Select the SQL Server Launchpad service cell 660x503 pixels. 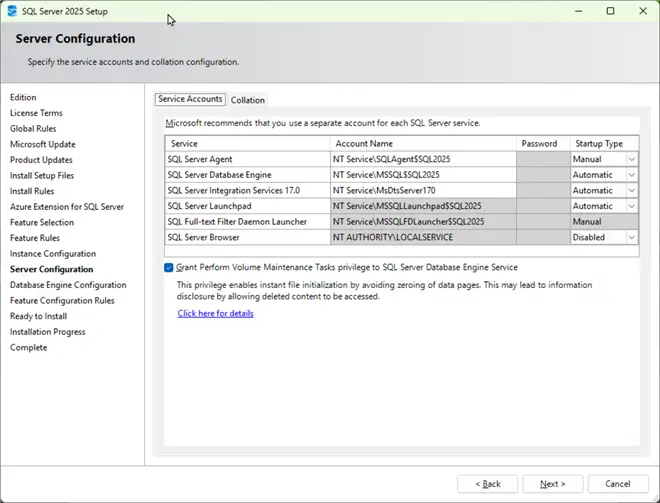click(248, 206)
